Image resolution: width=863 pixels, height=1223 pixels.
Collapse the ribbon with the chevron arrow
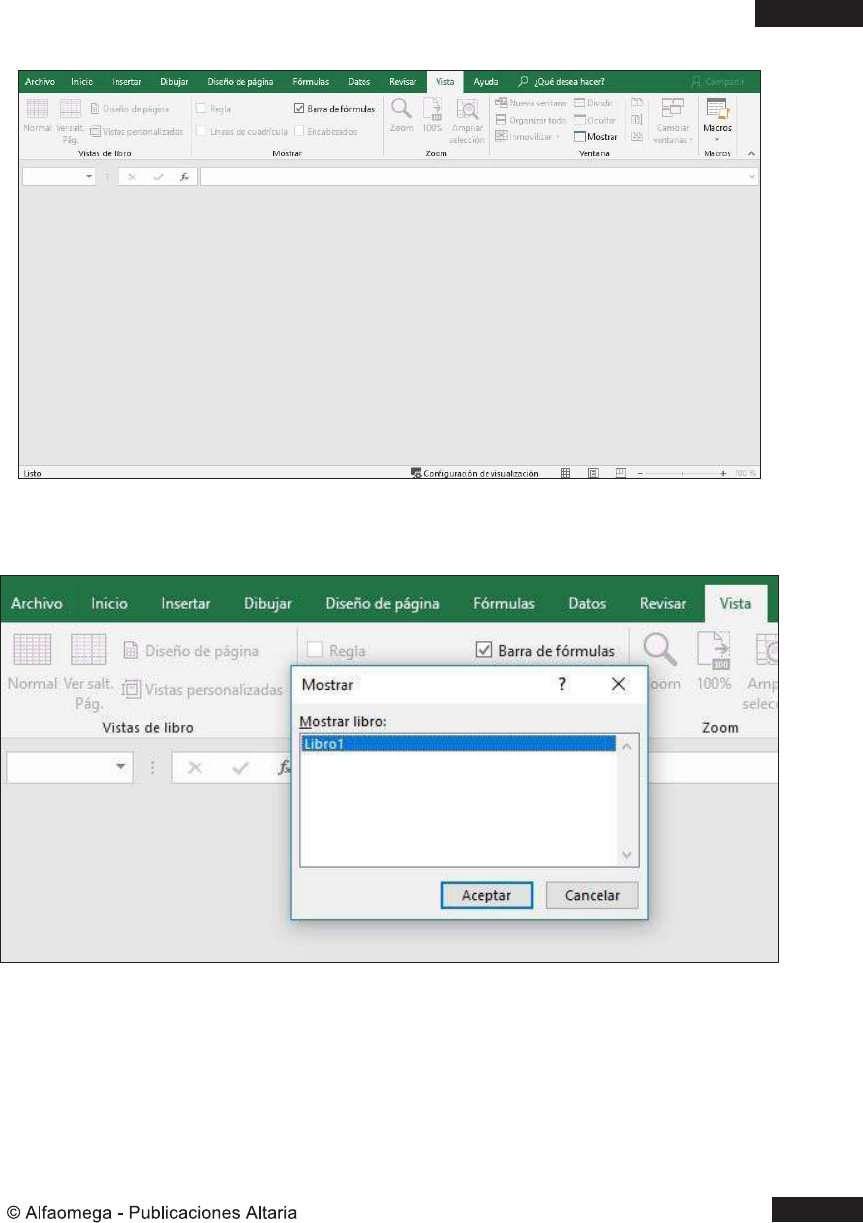pos(751,153)
